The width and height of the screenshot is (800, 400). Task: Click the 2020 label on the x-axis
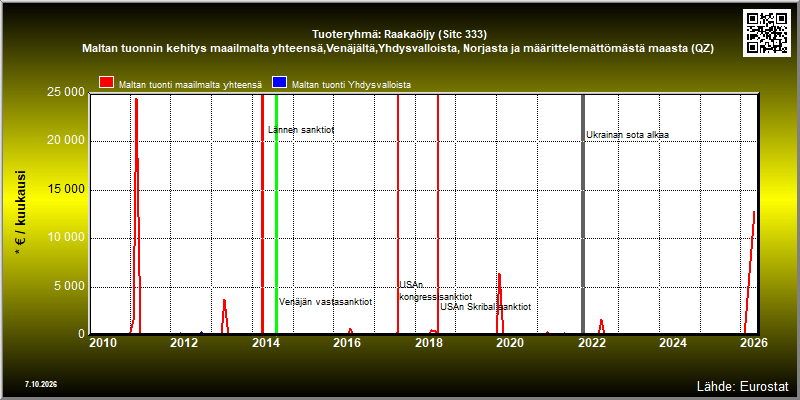pyautogui.click(x=510, y=343)
